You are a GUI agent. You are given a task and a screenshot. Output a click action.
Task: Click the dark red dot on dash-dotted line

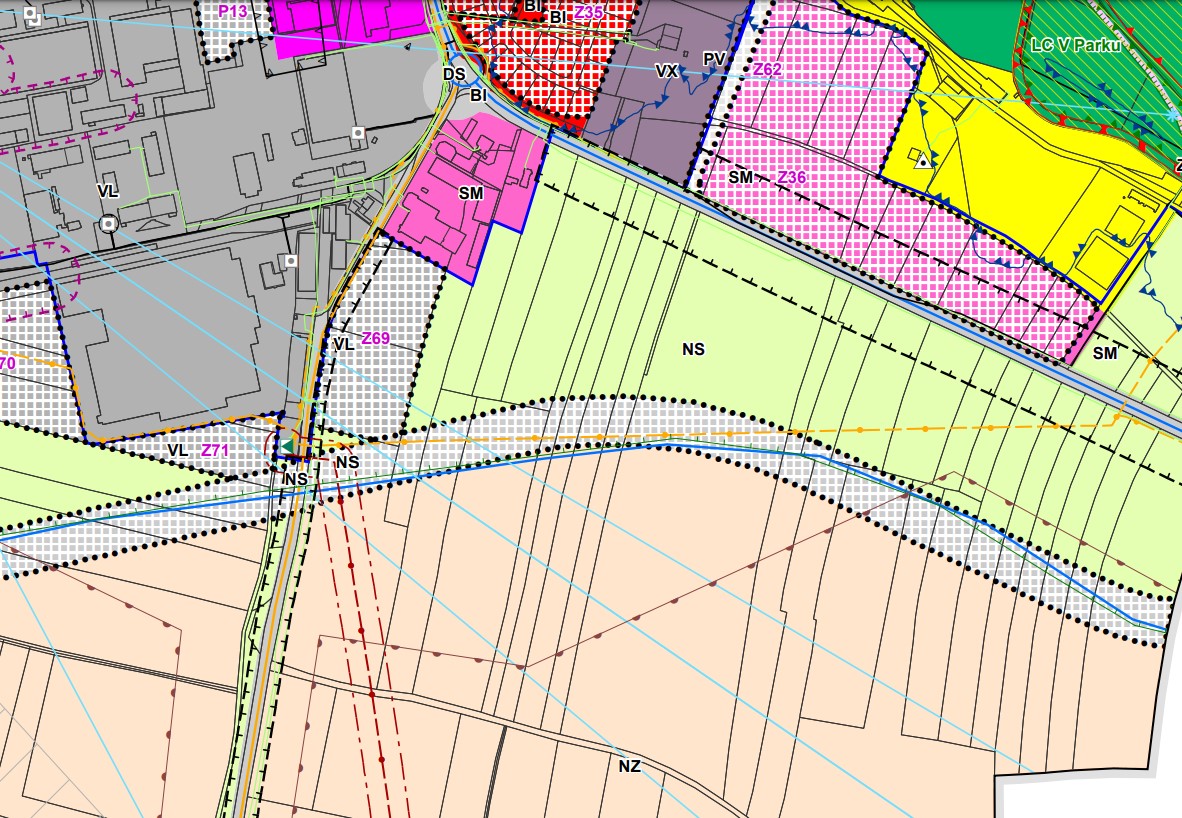[x=372, y=692]
